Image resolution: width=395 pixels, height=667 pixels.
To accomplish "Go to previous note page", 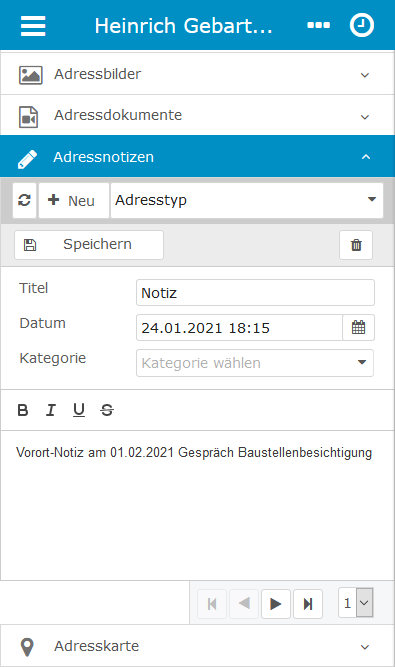I will [x=244, y=604].
